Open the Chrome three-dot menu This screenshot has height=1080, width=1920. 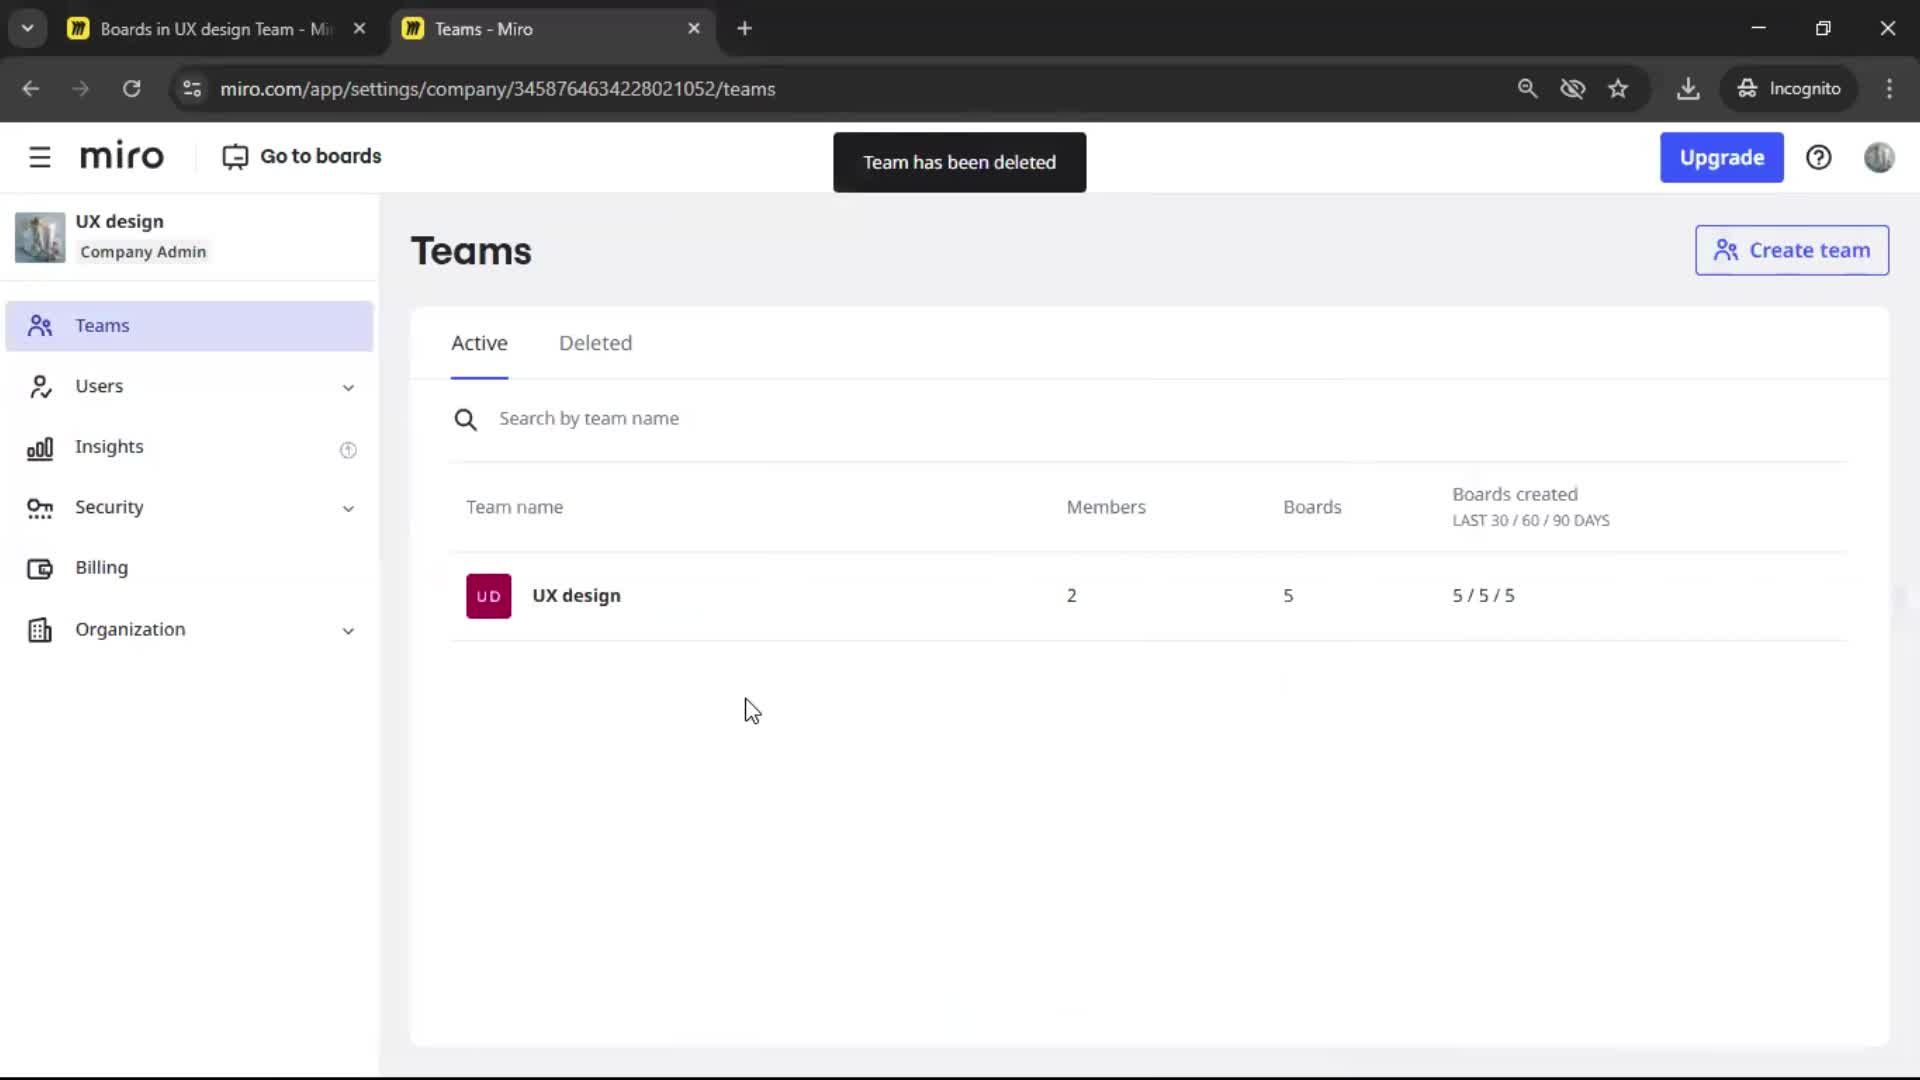click(x=1889, y=89)
